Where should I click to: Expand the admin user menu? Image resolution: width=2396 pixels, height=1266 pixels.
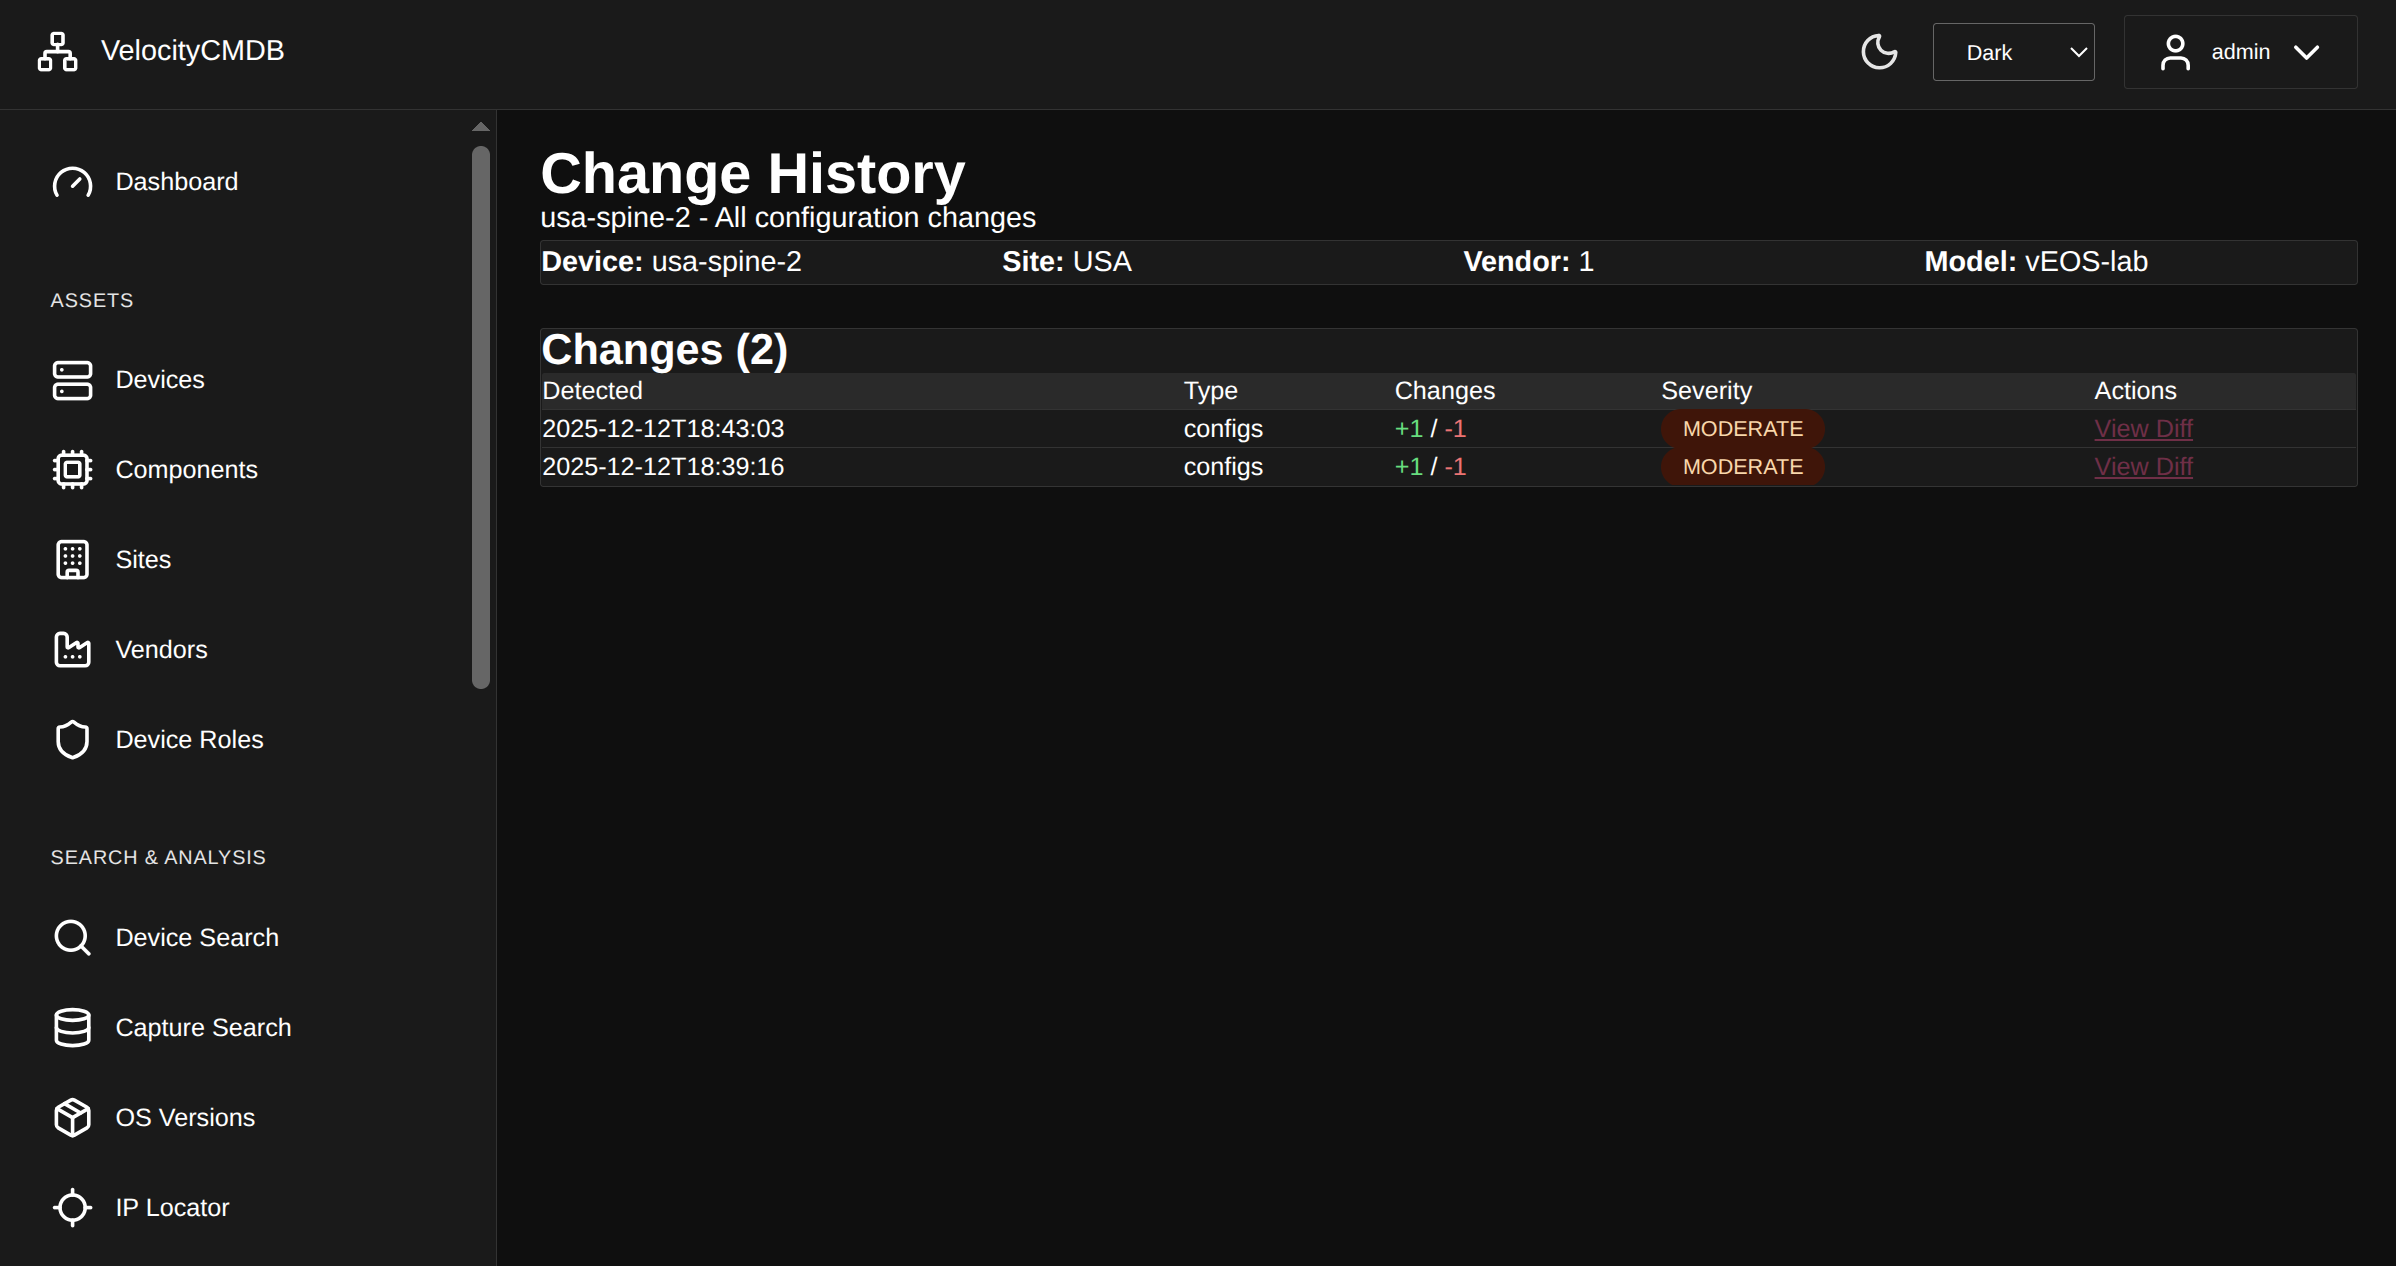coord(2240,52)
